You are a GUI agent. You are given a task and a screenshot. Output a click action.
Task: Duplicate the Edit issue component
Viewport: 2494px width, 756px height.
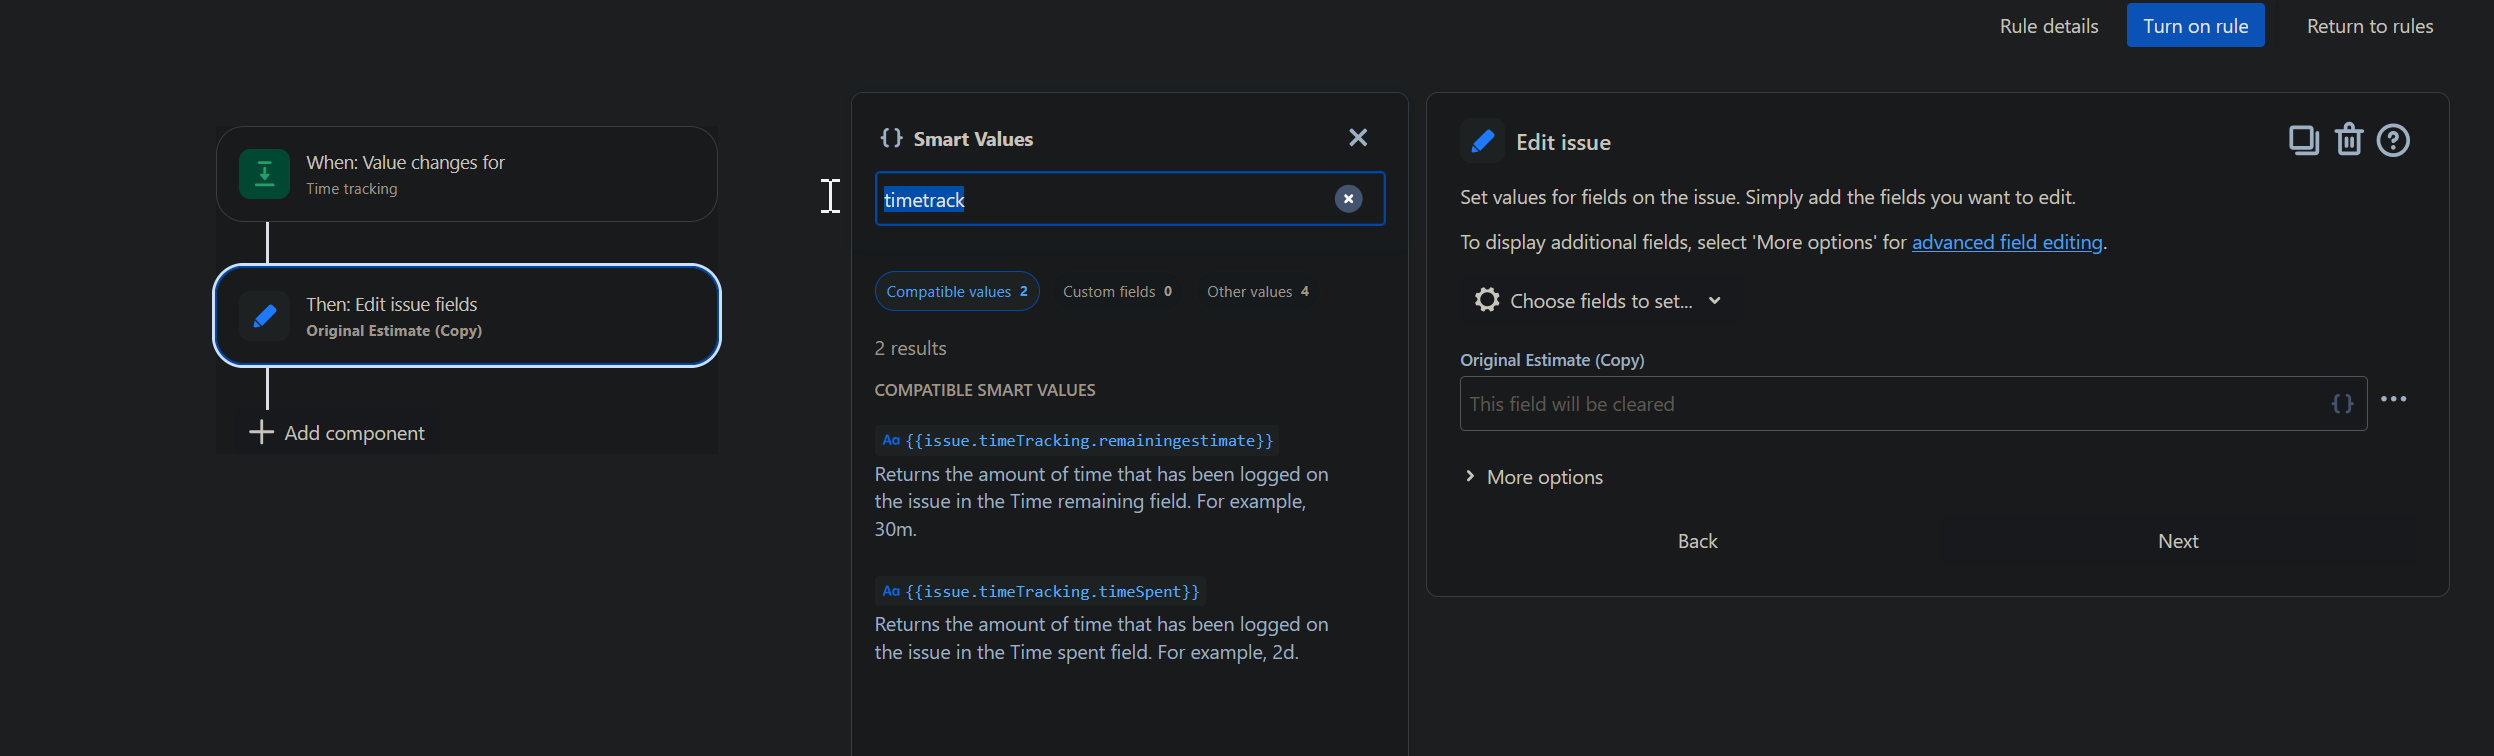(2303, 141)
